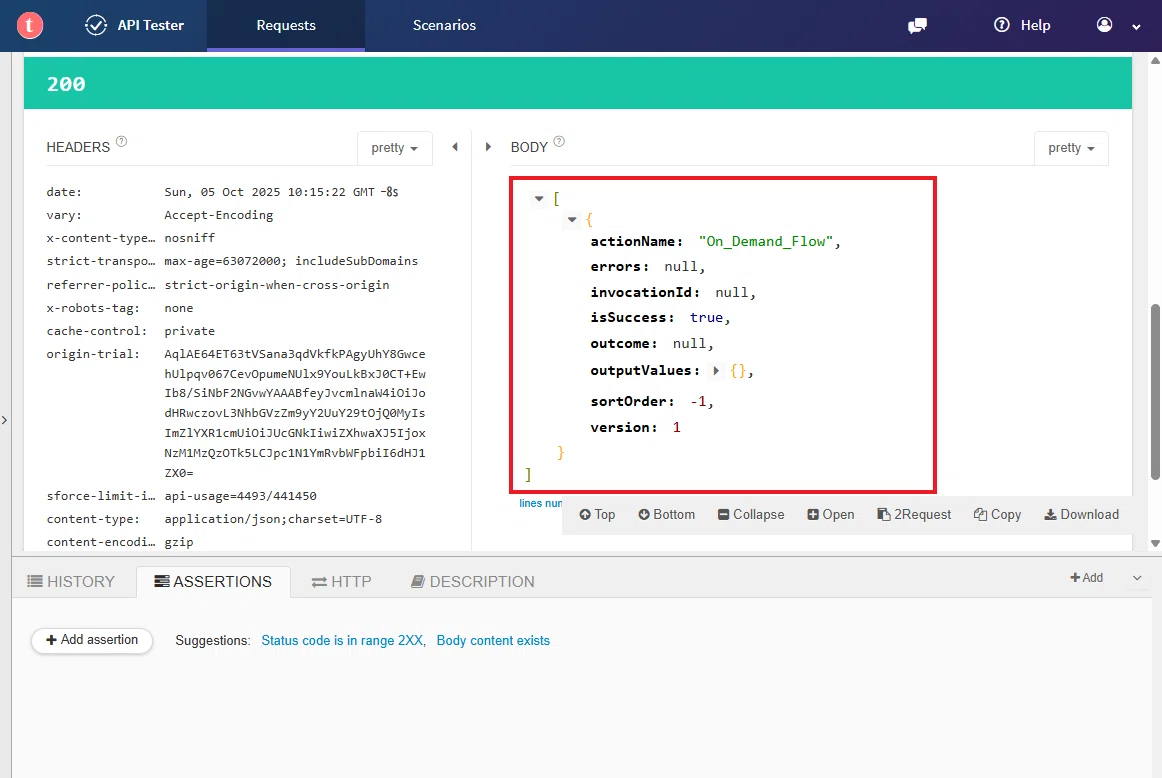The image size is (1162, 778).
Task: Click the date header value
Action: (281, 192)
